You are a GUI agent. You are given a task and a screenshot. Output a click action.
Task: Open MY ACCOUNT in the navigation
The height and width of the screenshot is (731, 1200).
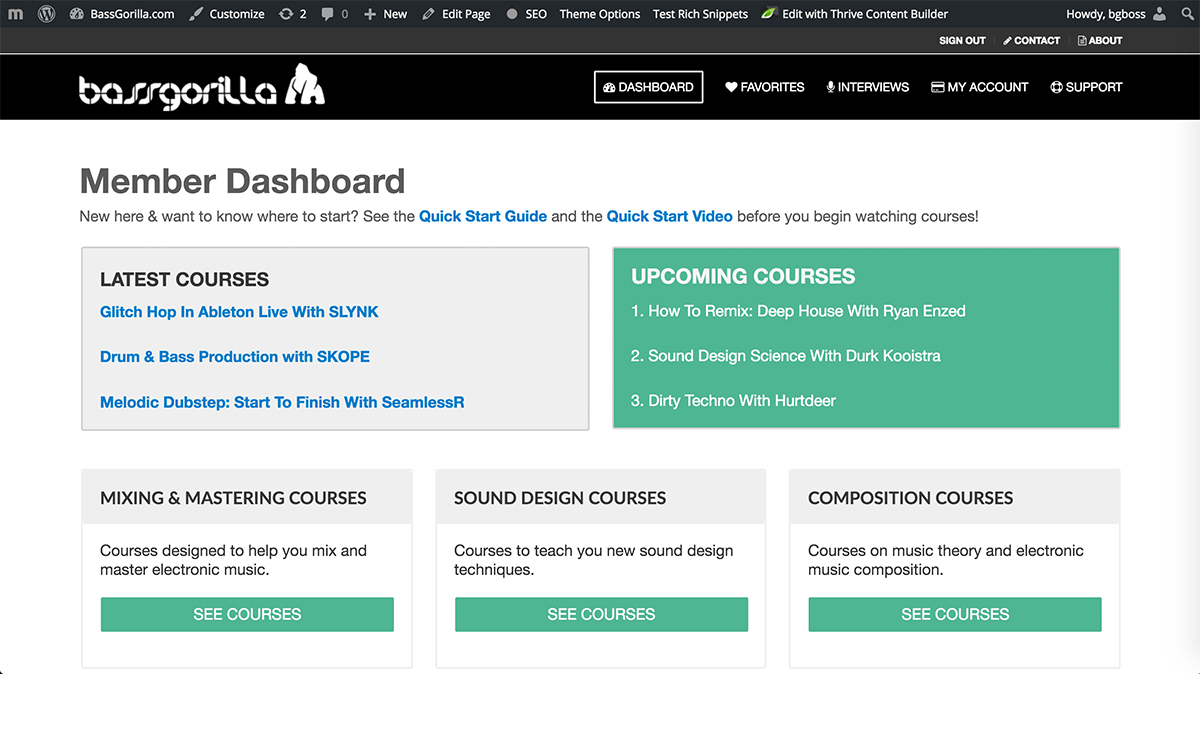pos(979,87)
